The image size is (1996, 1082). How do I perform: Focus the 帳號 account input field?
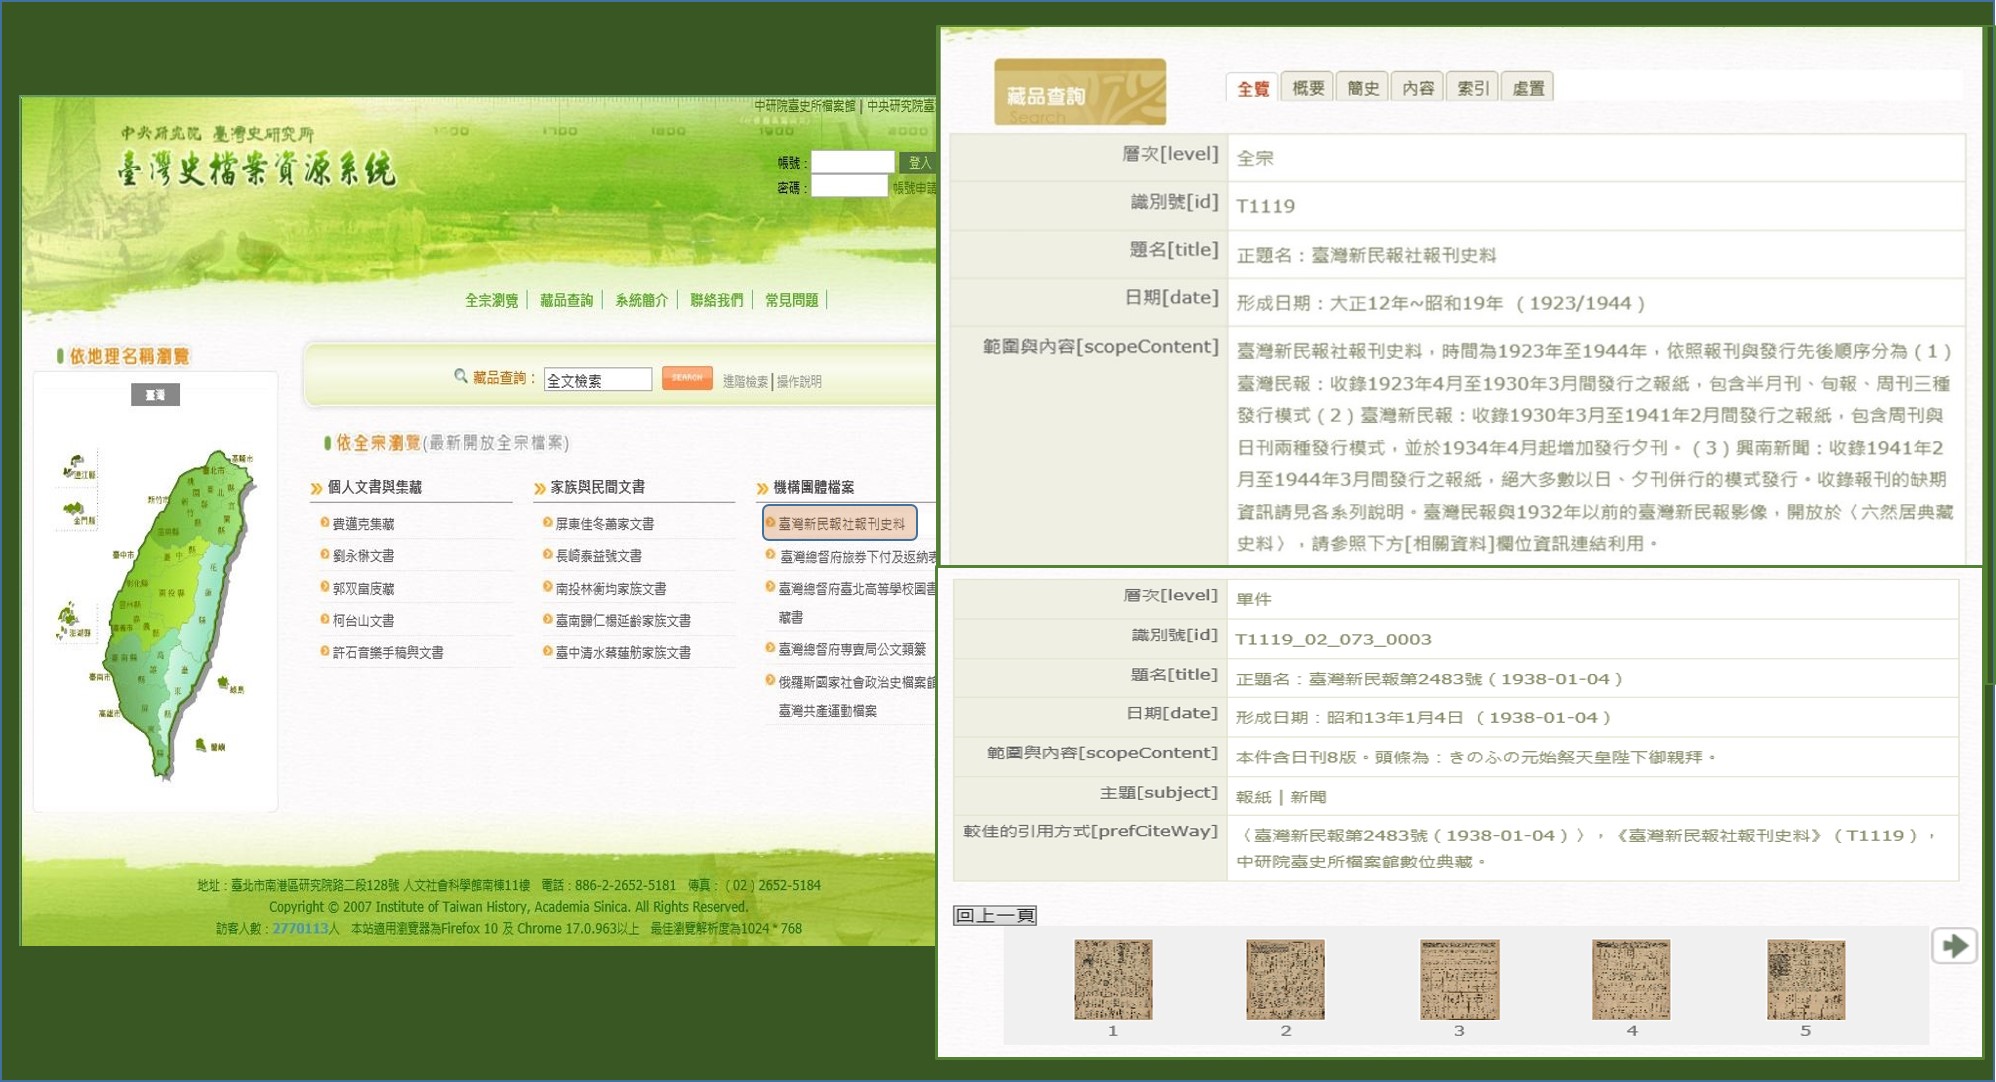click(x=852, y=162)
